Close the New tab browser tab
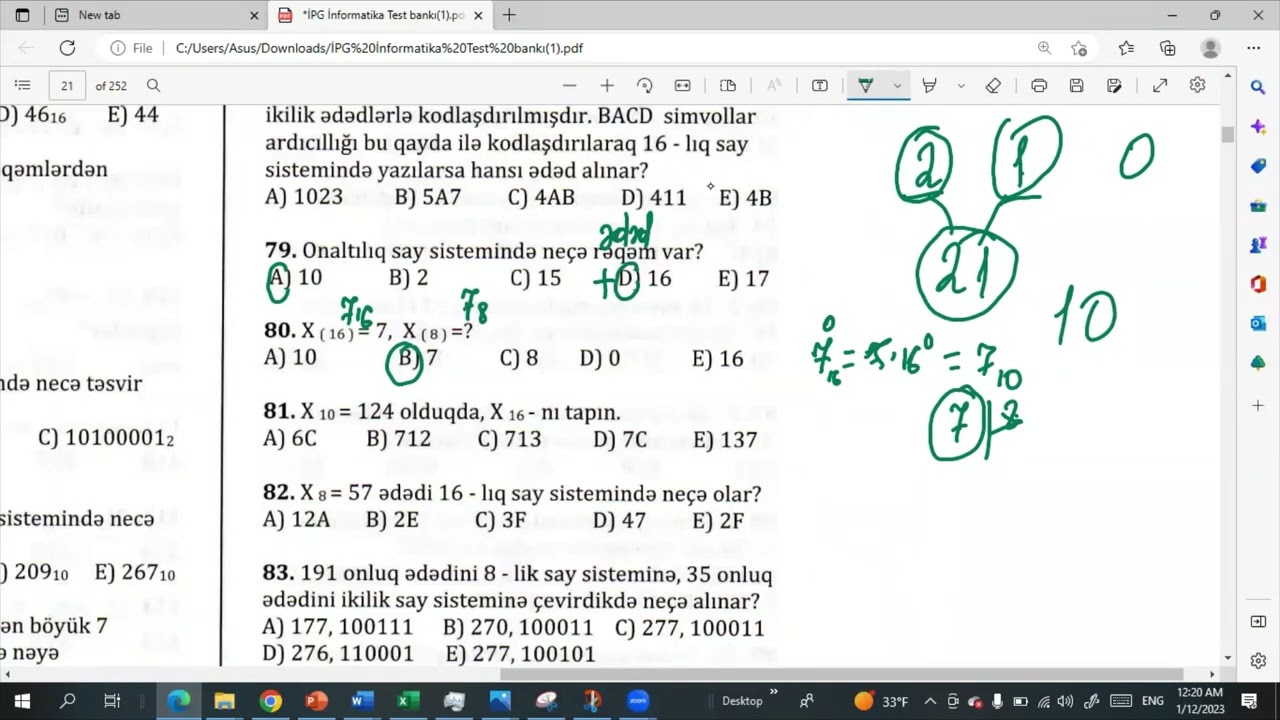 pyautogui.click(x=253, y=15)
